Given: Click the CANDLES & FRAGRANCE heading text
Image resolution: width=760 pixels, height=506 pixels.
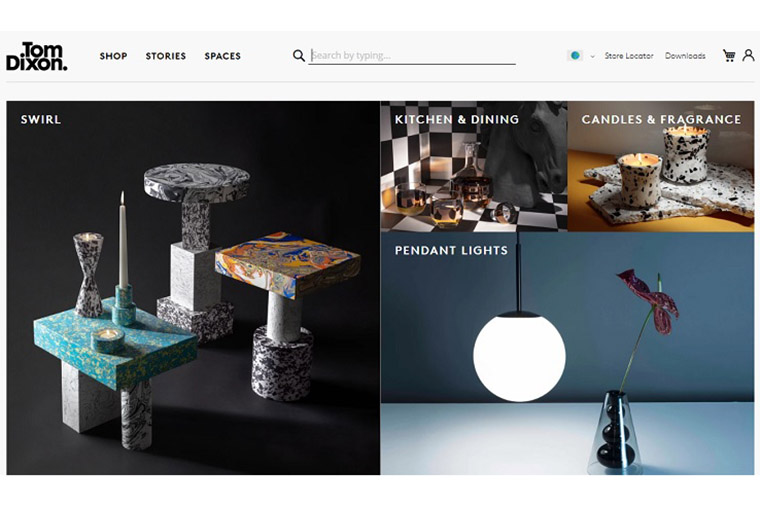Looking at the screenshot, I should point(661,120).
